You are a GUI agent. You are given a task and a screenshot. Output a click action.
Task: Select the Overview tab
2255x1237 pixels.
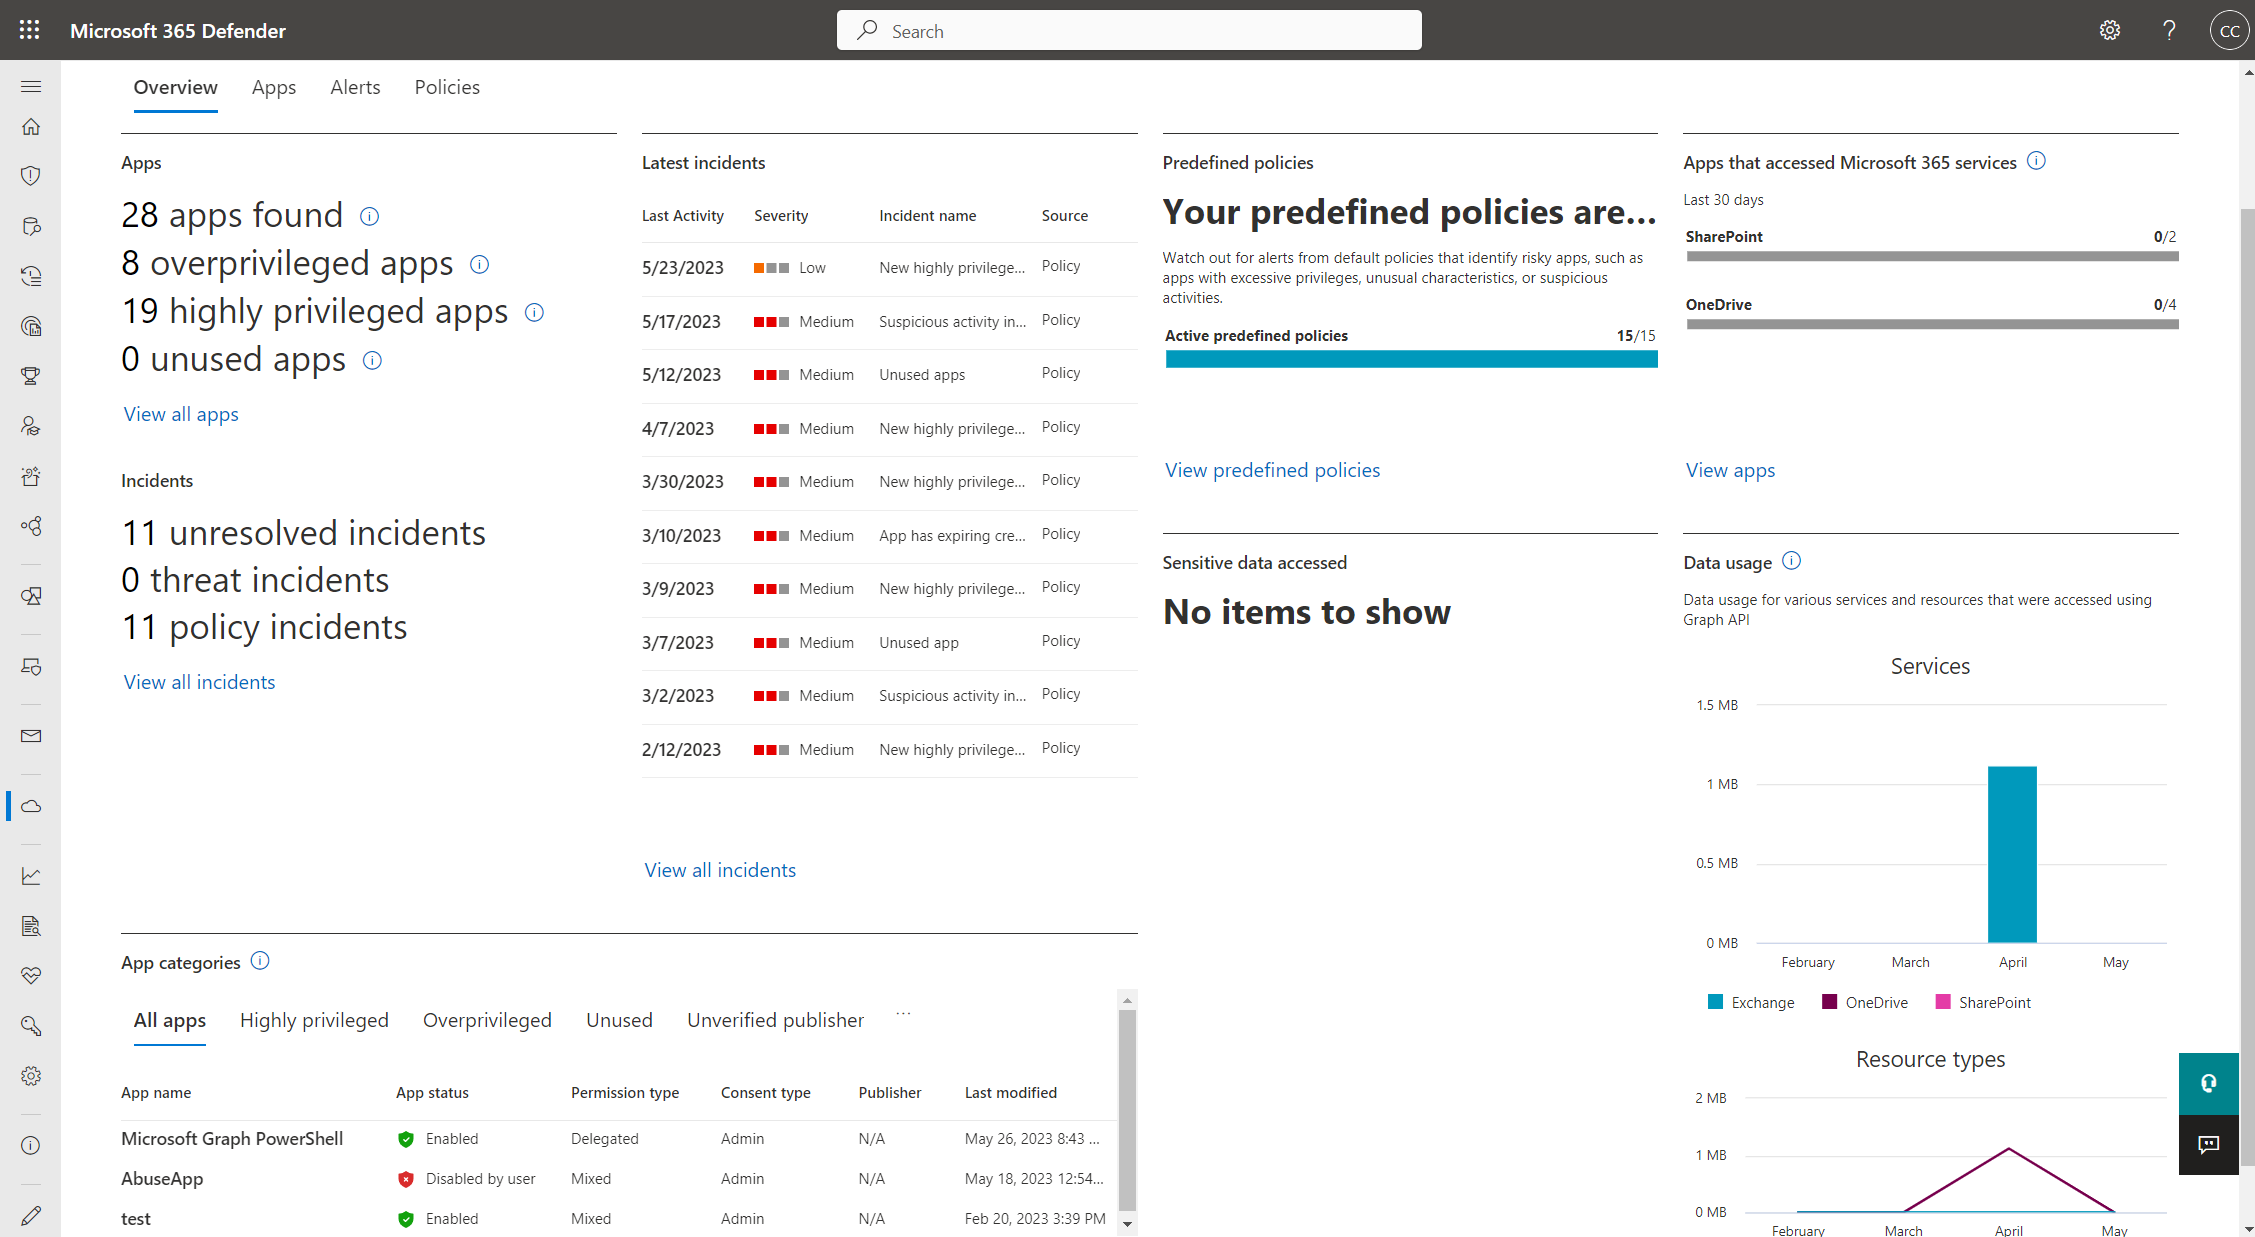coord(175,87)
